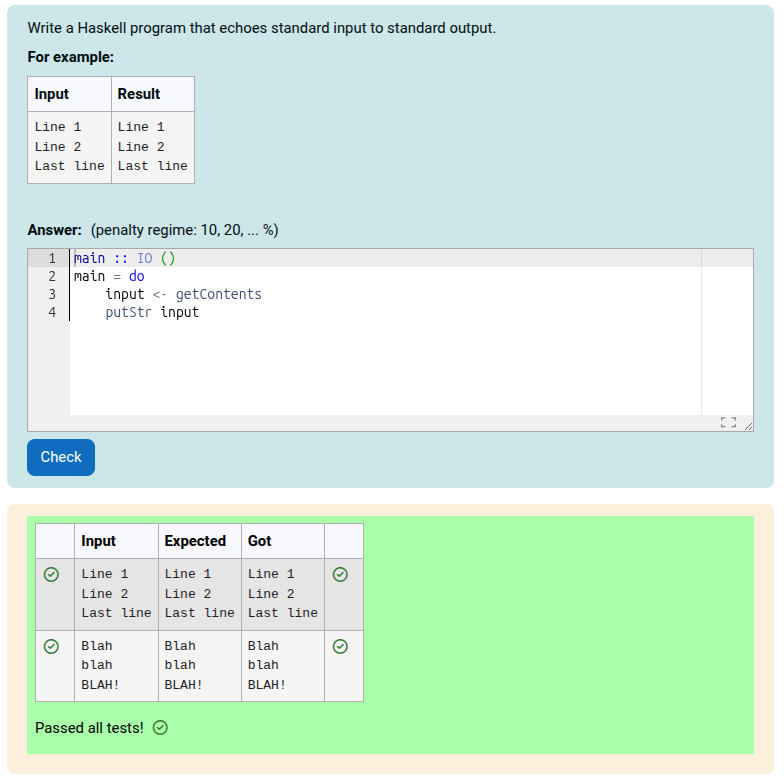Click line number 2 in gutter
The image size is (784, 782).
[x=52, y=276]
